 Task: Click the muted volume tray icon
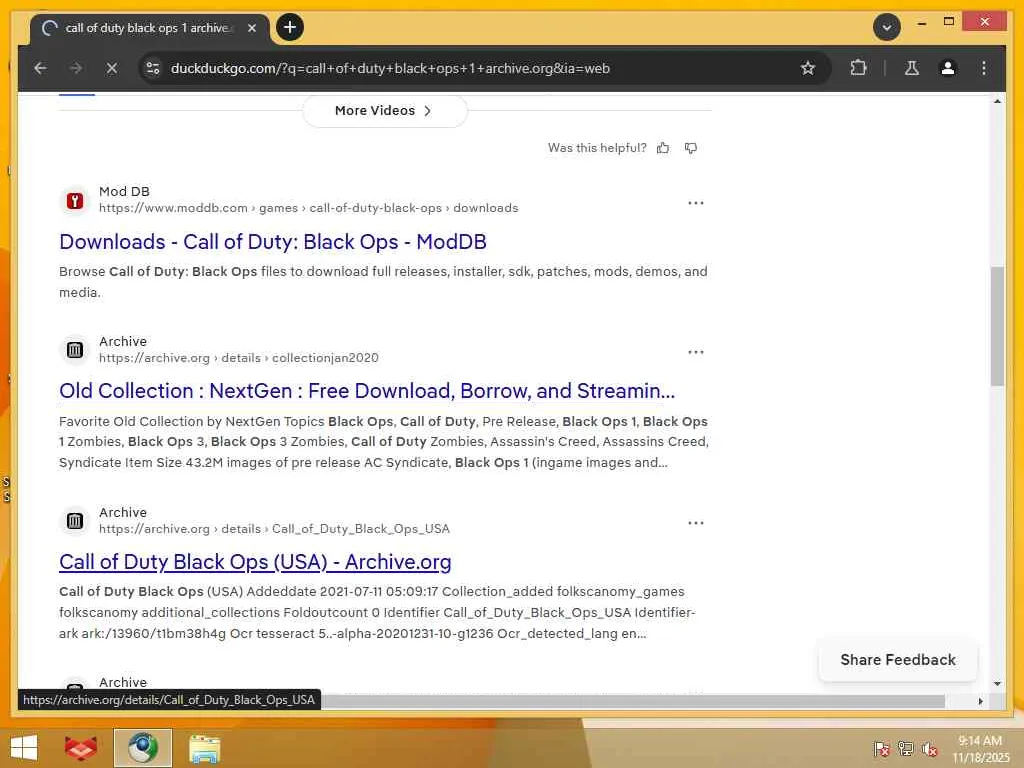929,749
